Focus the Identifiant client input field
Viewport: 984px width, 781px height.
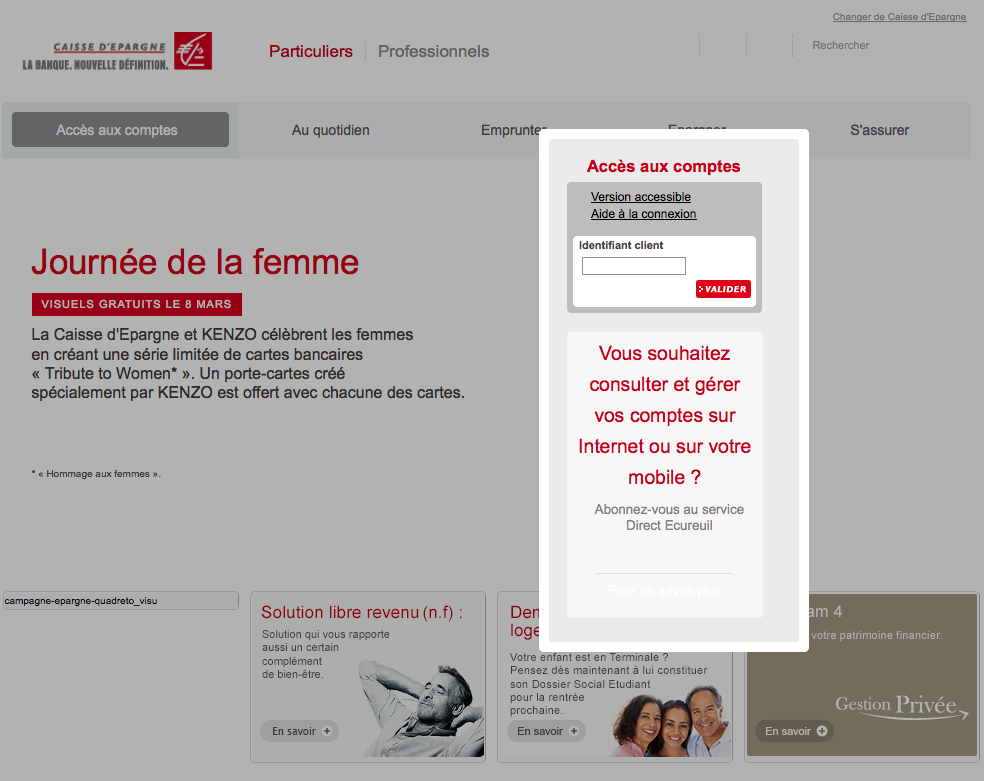point(634,266)
